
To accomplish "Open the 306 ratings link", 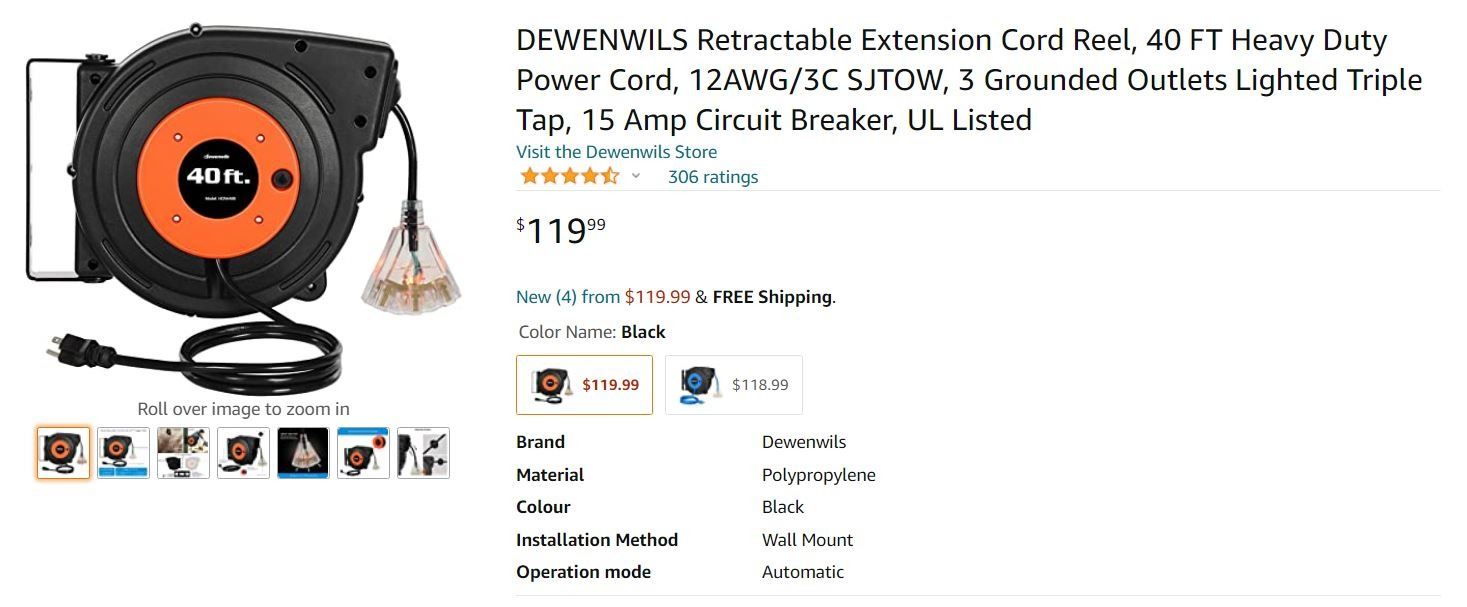I will (x=713, y=177).
